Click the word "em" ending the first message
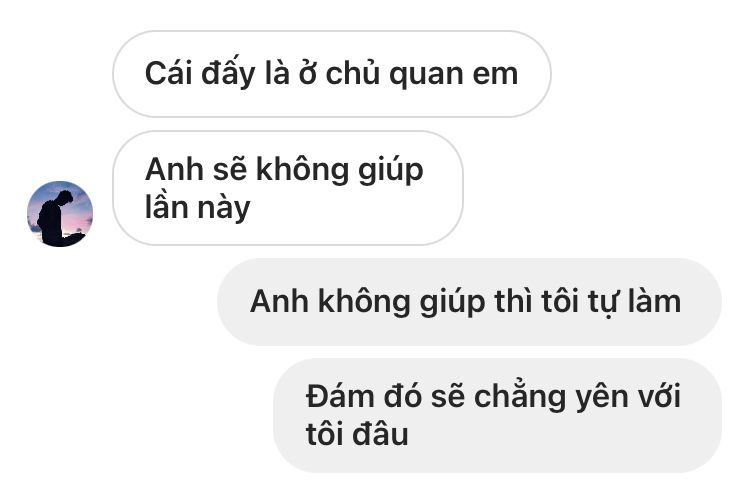 tap(496, 75)
